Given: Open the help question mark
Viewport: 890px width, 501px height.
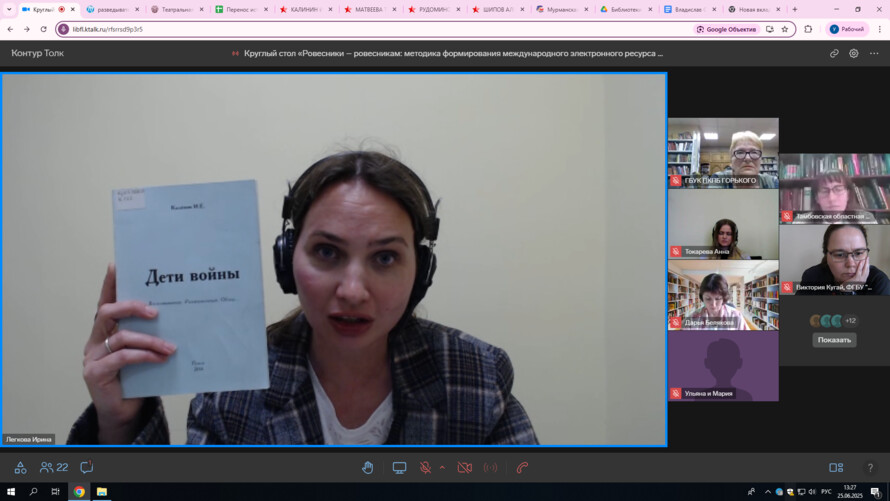Looking at the screenshot, I should 870,467.
